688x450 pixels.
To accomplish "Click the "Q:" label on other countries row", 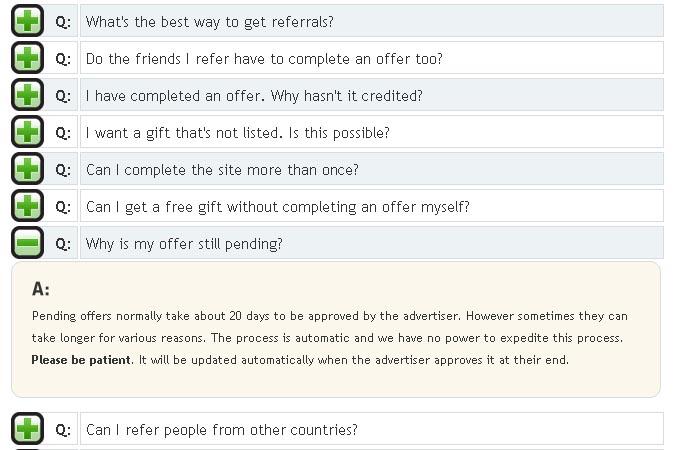I will click(x=63, y=430).
